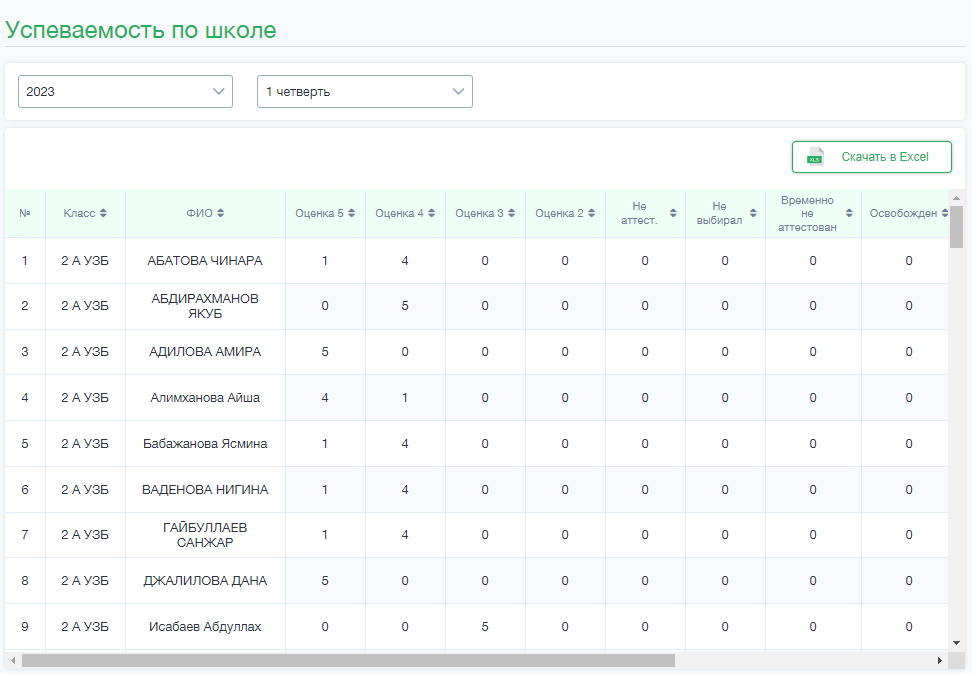Click horizontal scrollbar left arrow
This screenshot has width=972, height=674.
tap(14, 660)
